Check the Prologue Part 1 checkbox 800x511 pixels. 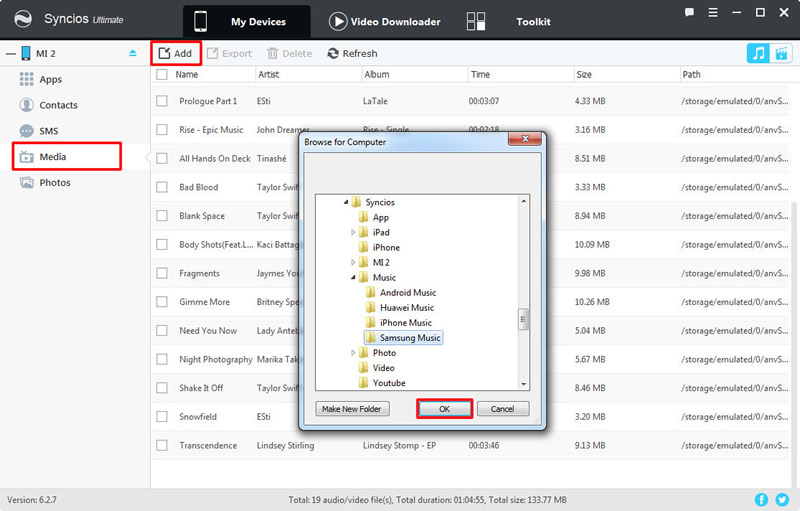click(162, 101)
